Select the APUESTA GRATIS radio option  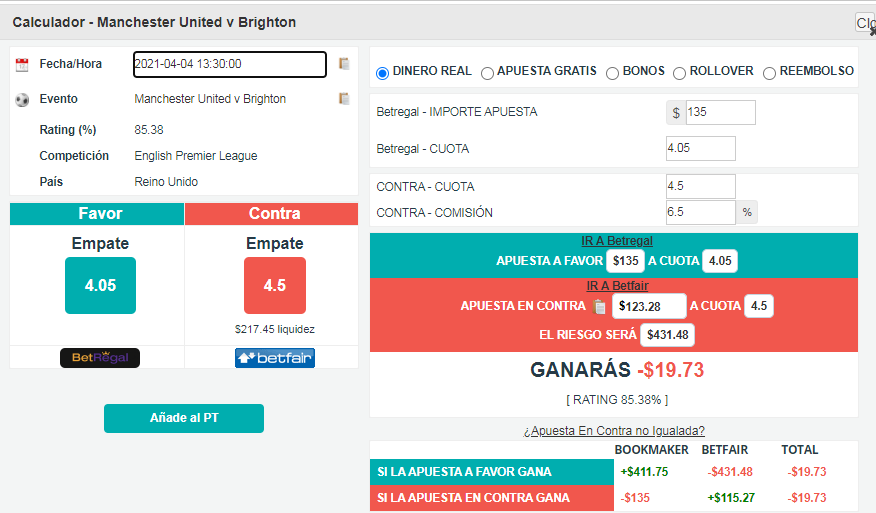point(487,73)
